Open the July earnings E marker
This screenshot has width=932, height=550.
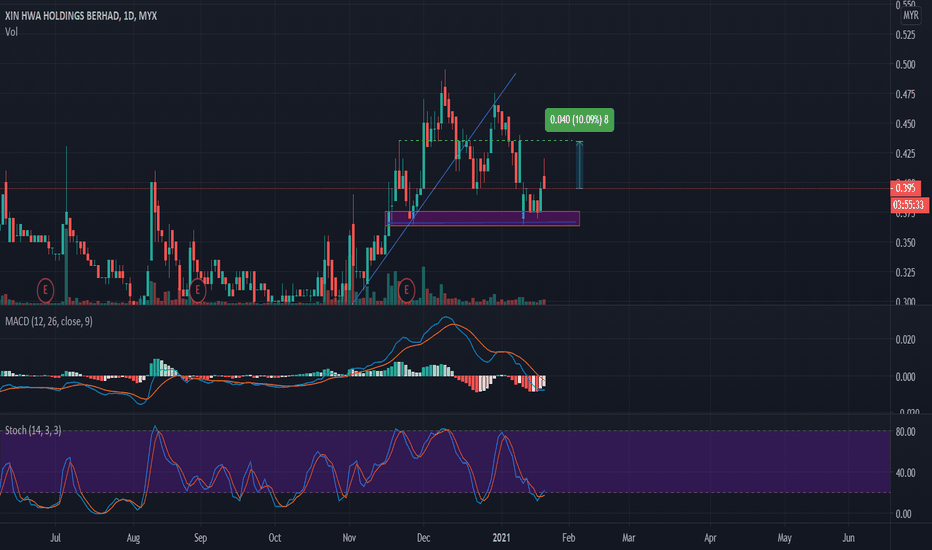45,291
